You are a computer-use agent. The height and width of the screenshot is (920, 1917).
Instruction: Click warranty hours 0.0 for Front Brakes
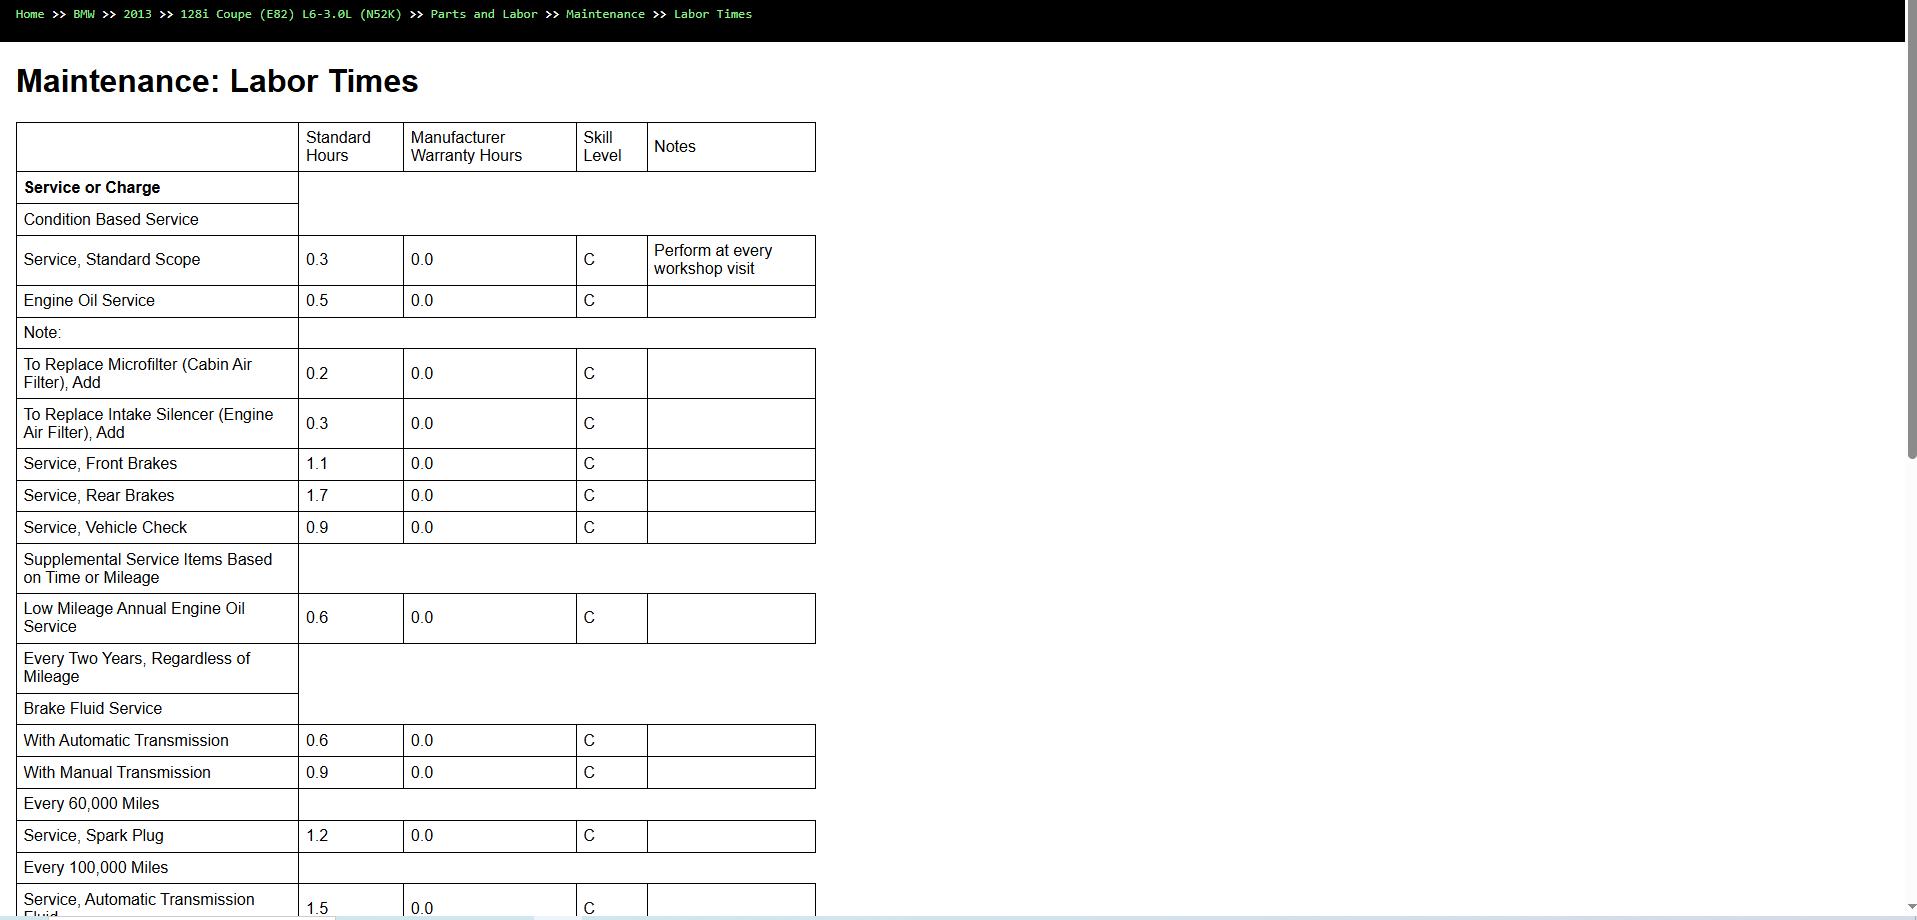(x=490, y=464)
